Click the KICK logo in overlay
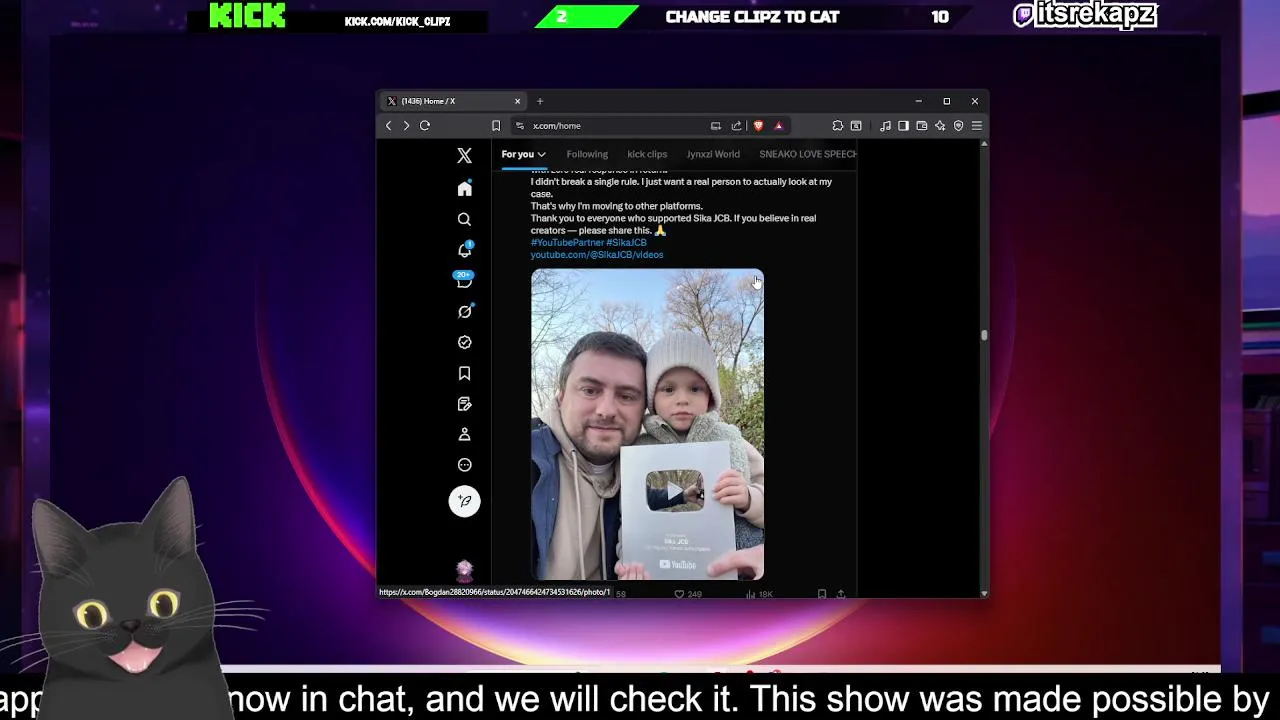The width and height of the screenshot is (1280, 720). coord(247,16)
